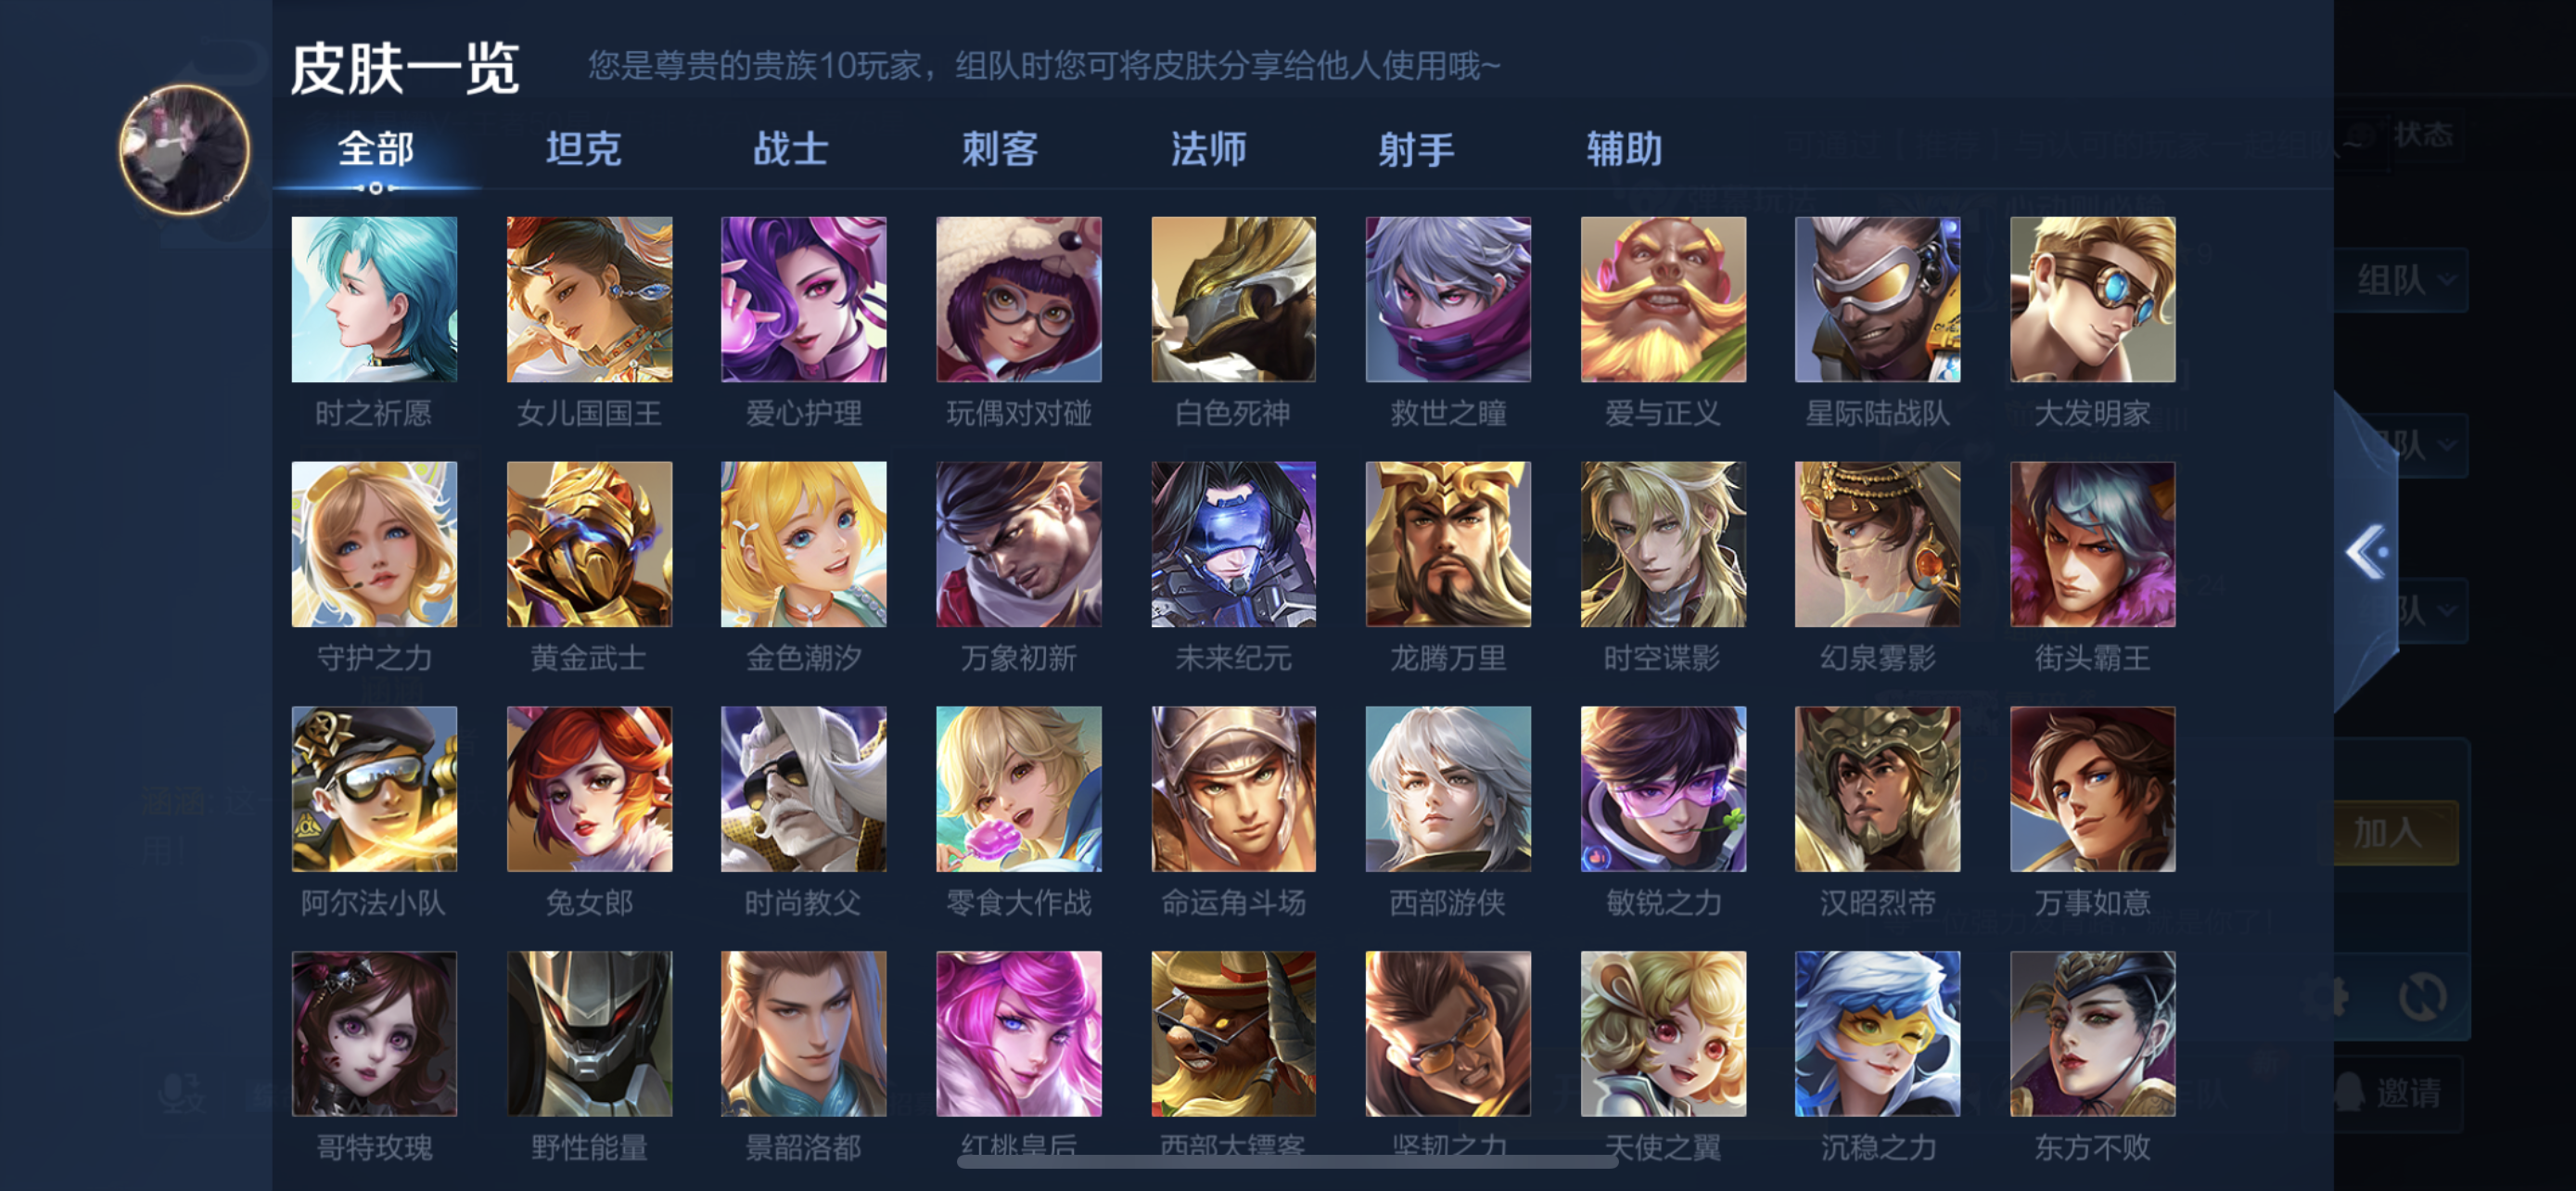Image resolution: width=2576 pixels, height=1191 pixels.
Task: Select the 龙腾万里 skin icon
Action: point(1448,544)
